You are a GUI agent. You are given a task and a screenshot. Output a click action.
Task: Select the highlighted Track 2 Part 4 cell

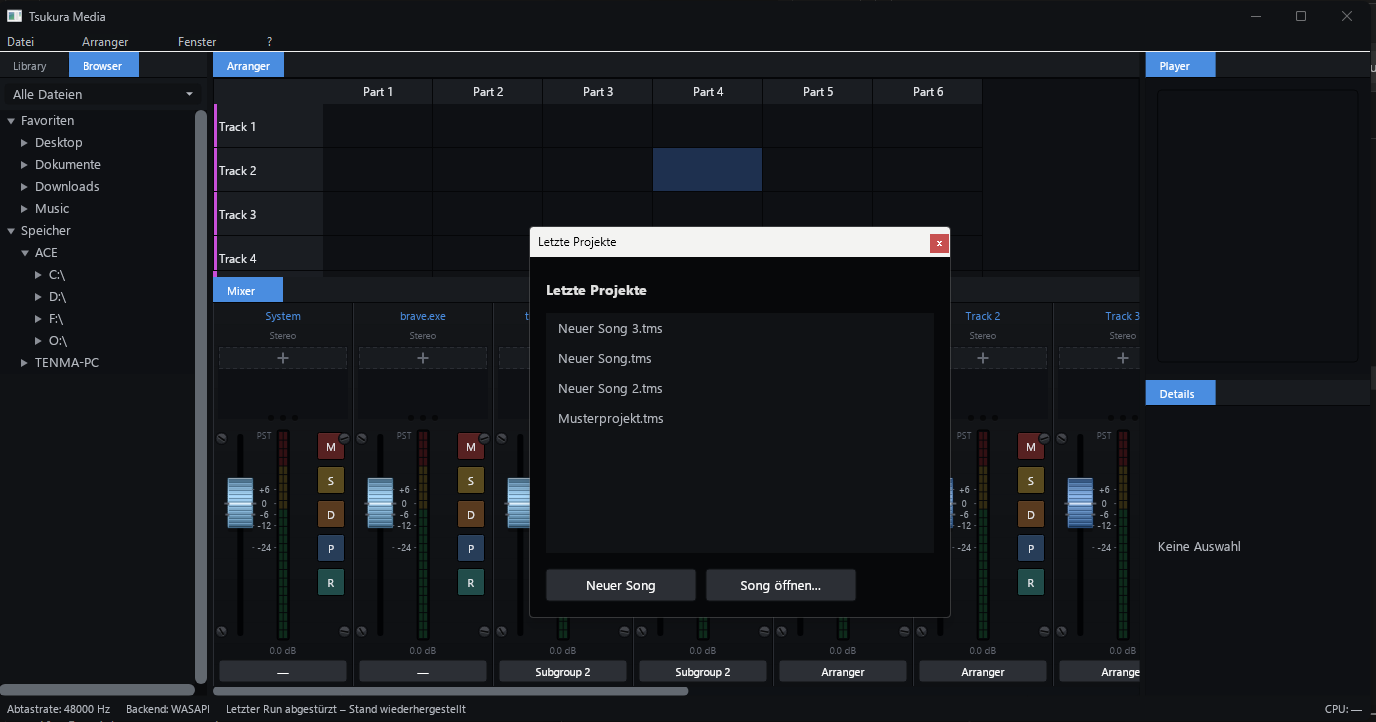pos(708,170)
